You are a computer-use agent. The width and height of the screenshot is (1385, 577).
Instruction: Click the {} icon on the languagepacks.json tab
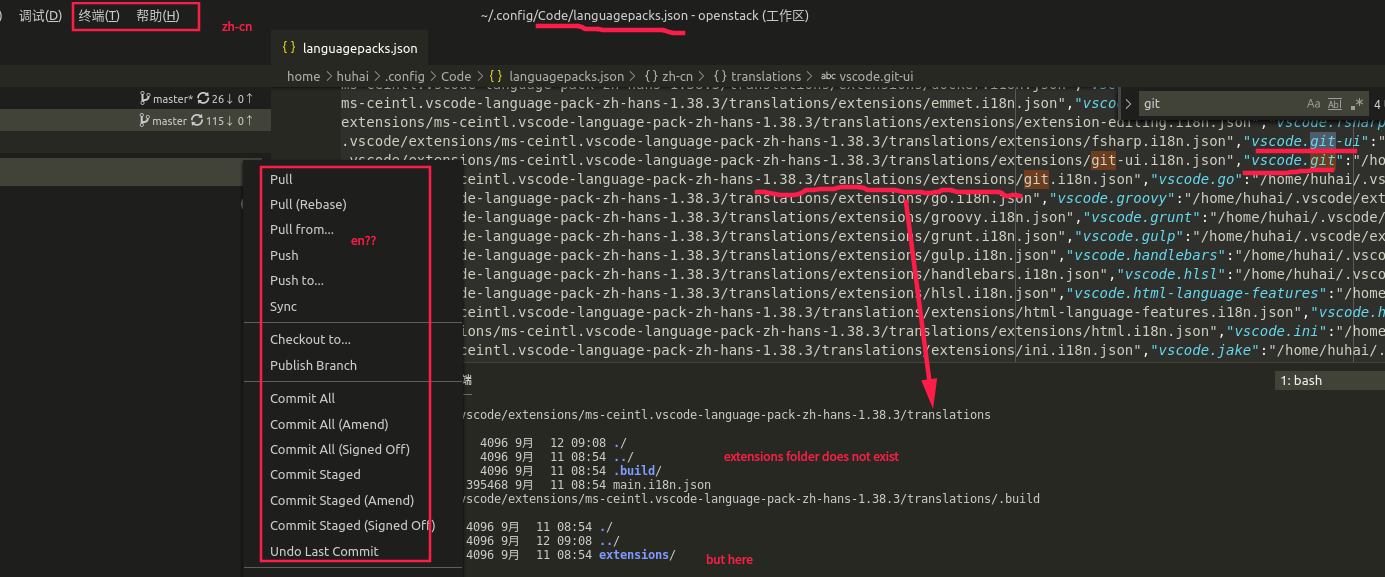click(291, 47)
